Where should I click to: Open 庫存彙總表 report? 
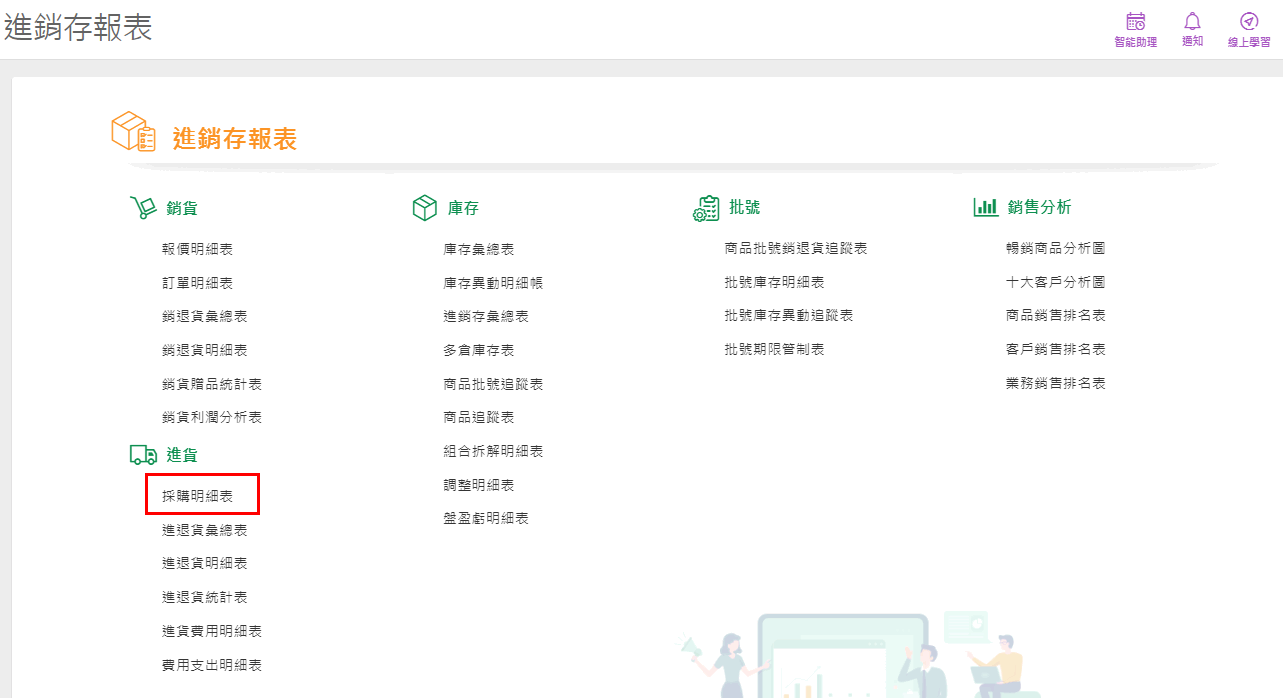point(479,249)
